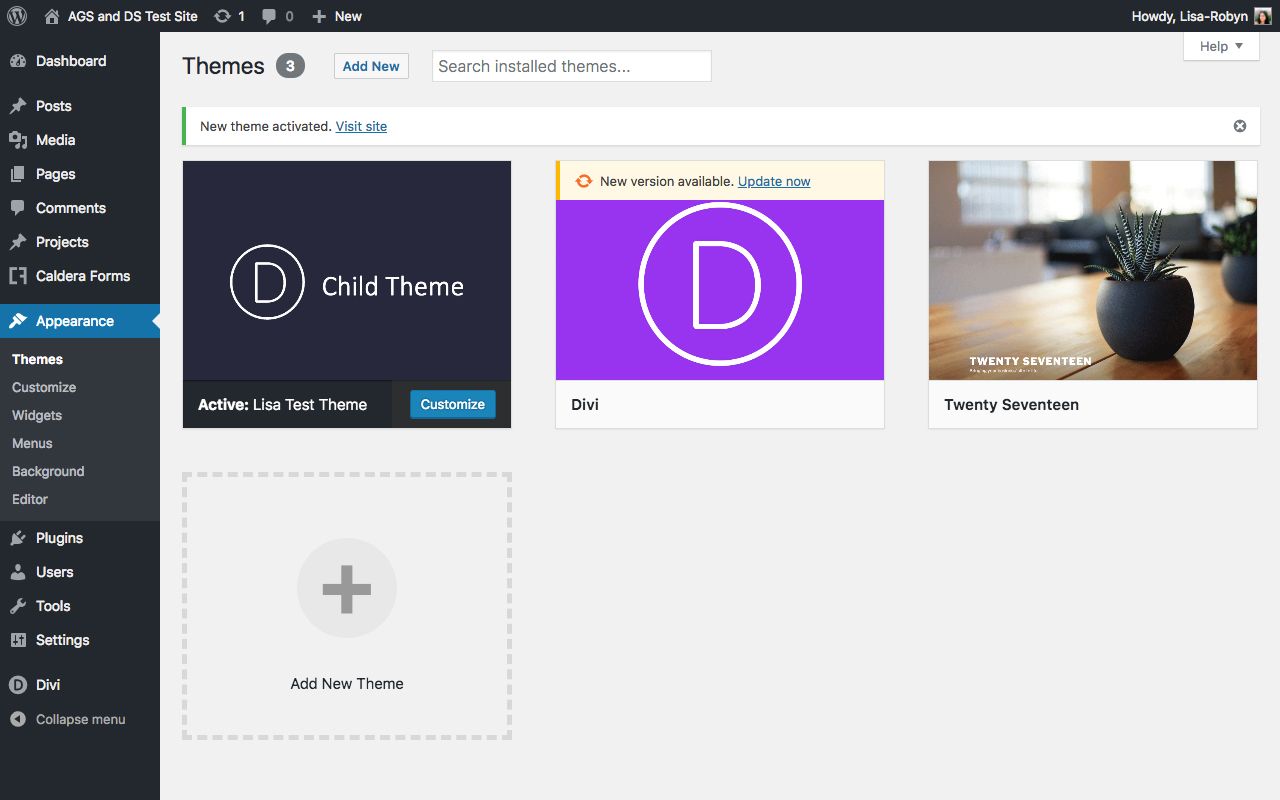Click the Twenty Seventeen theme name
The image size is (1280, 800).
pos(1011,405)
